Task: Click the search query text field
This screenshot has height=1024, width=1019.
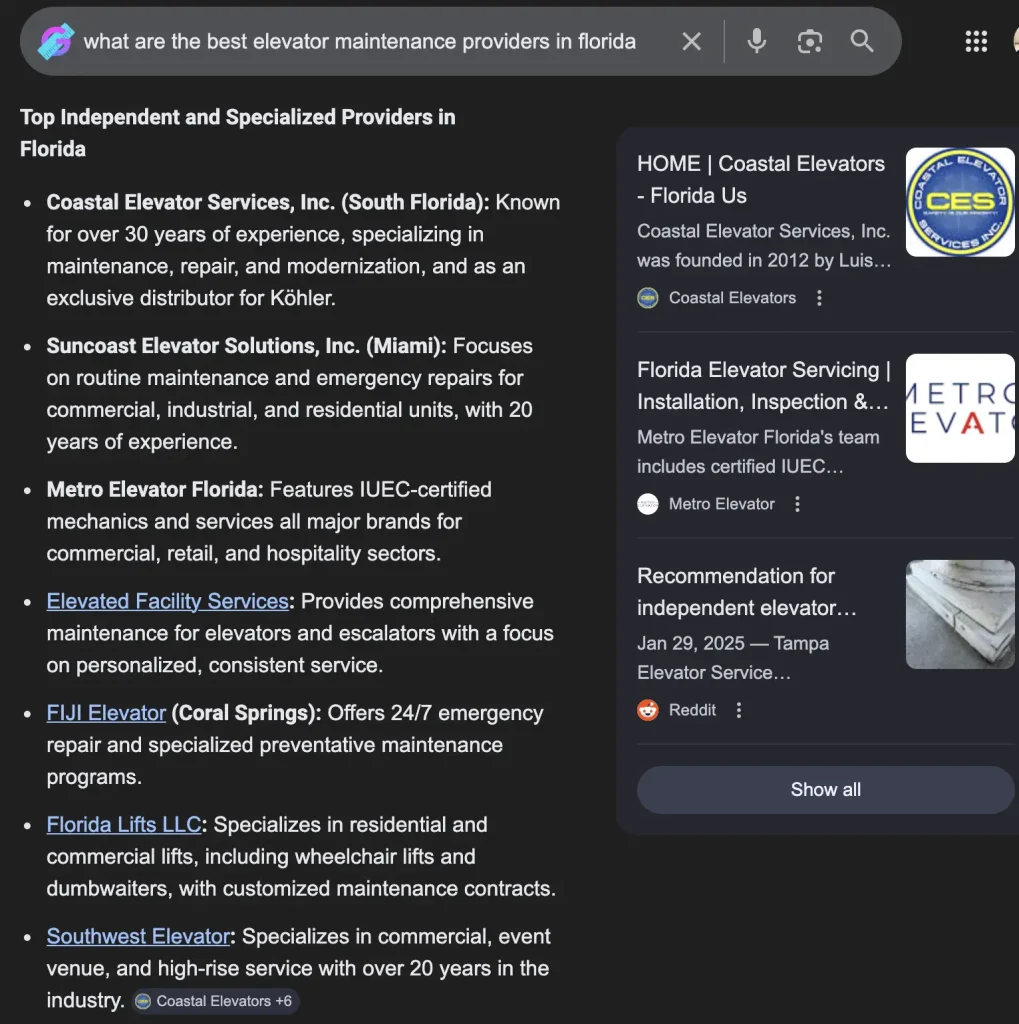Action: coord(360,41)
